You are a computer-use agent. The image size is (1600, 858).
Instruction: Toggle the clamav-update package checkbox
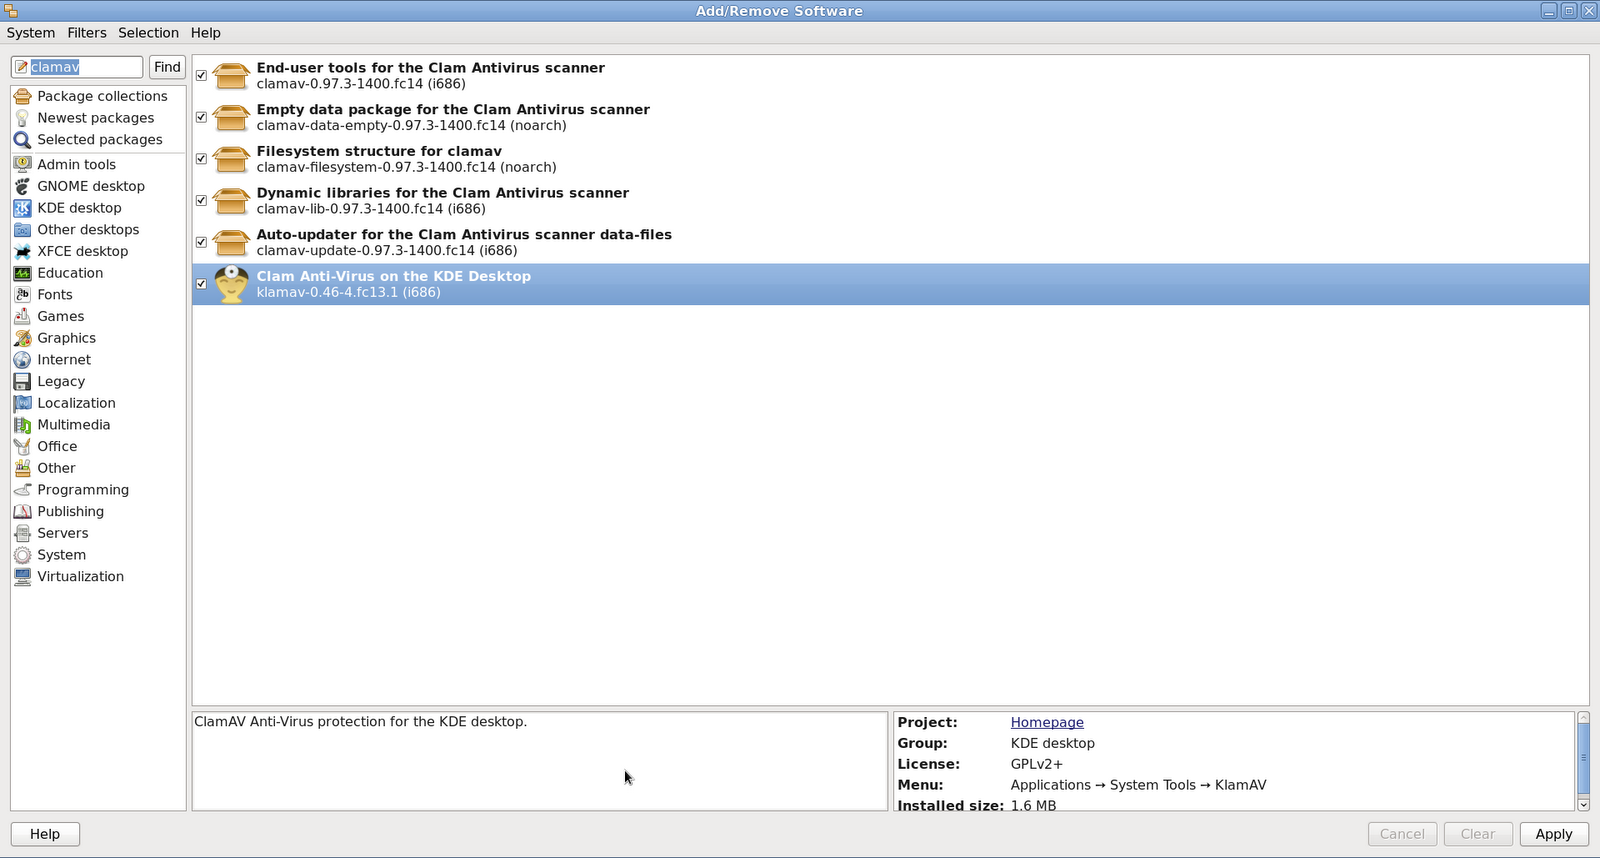pos(201,242)
